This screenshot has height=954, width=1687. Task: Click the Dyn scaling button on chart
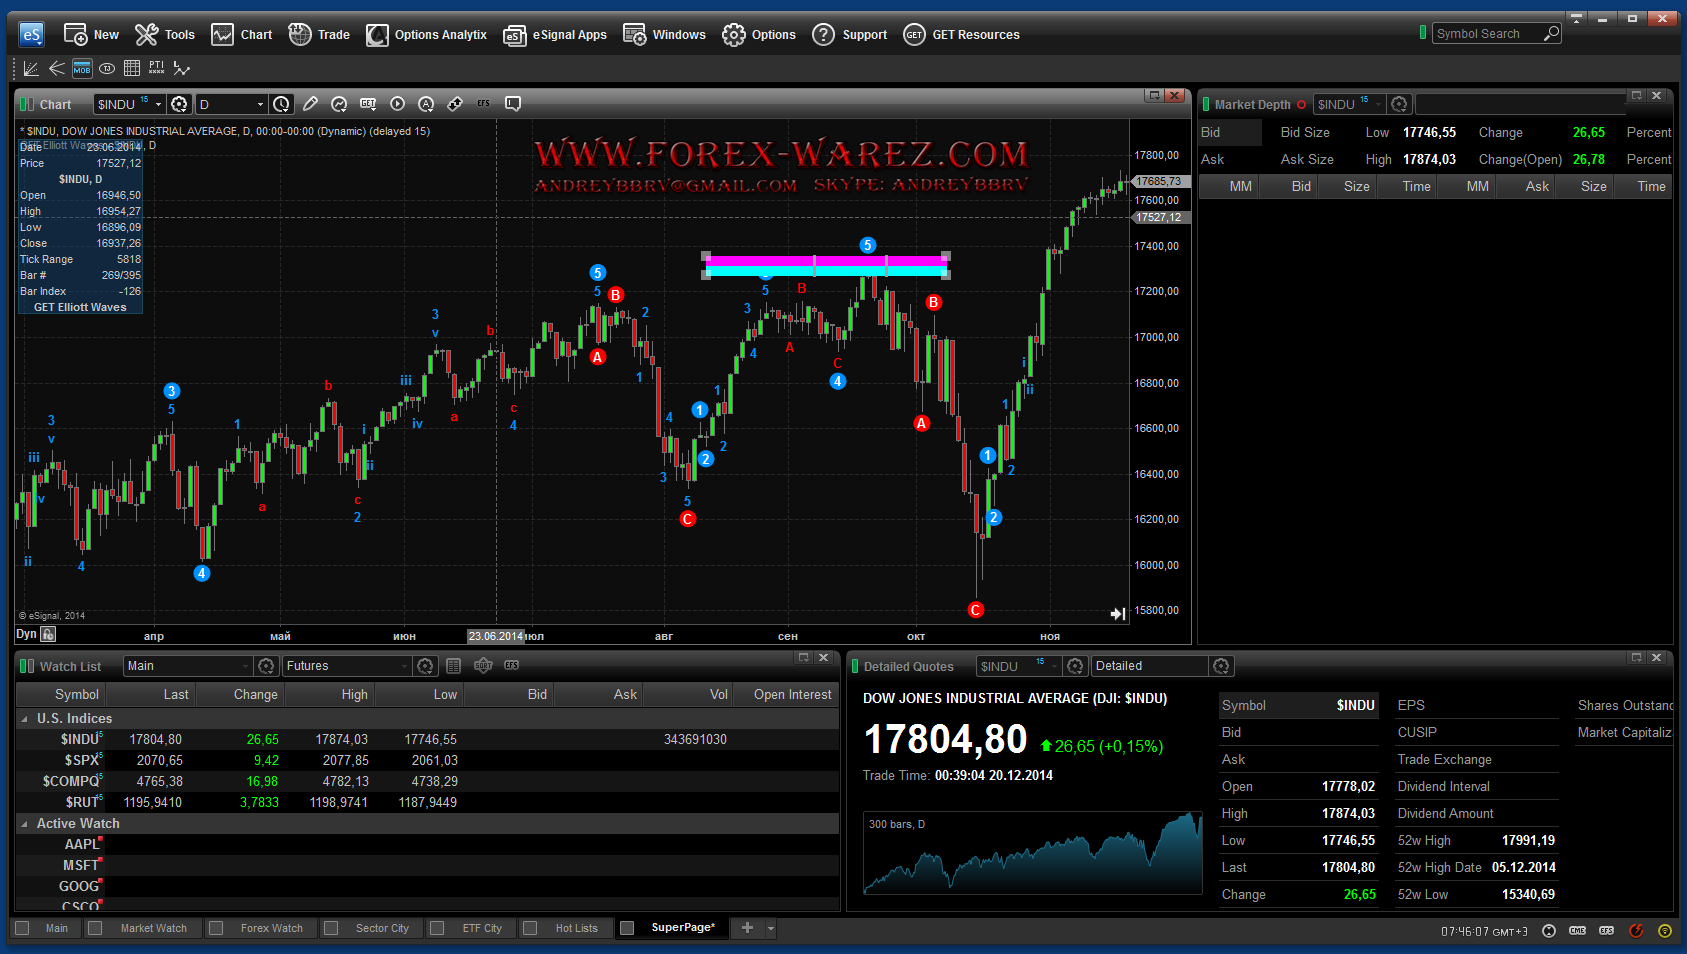(27, 634)
